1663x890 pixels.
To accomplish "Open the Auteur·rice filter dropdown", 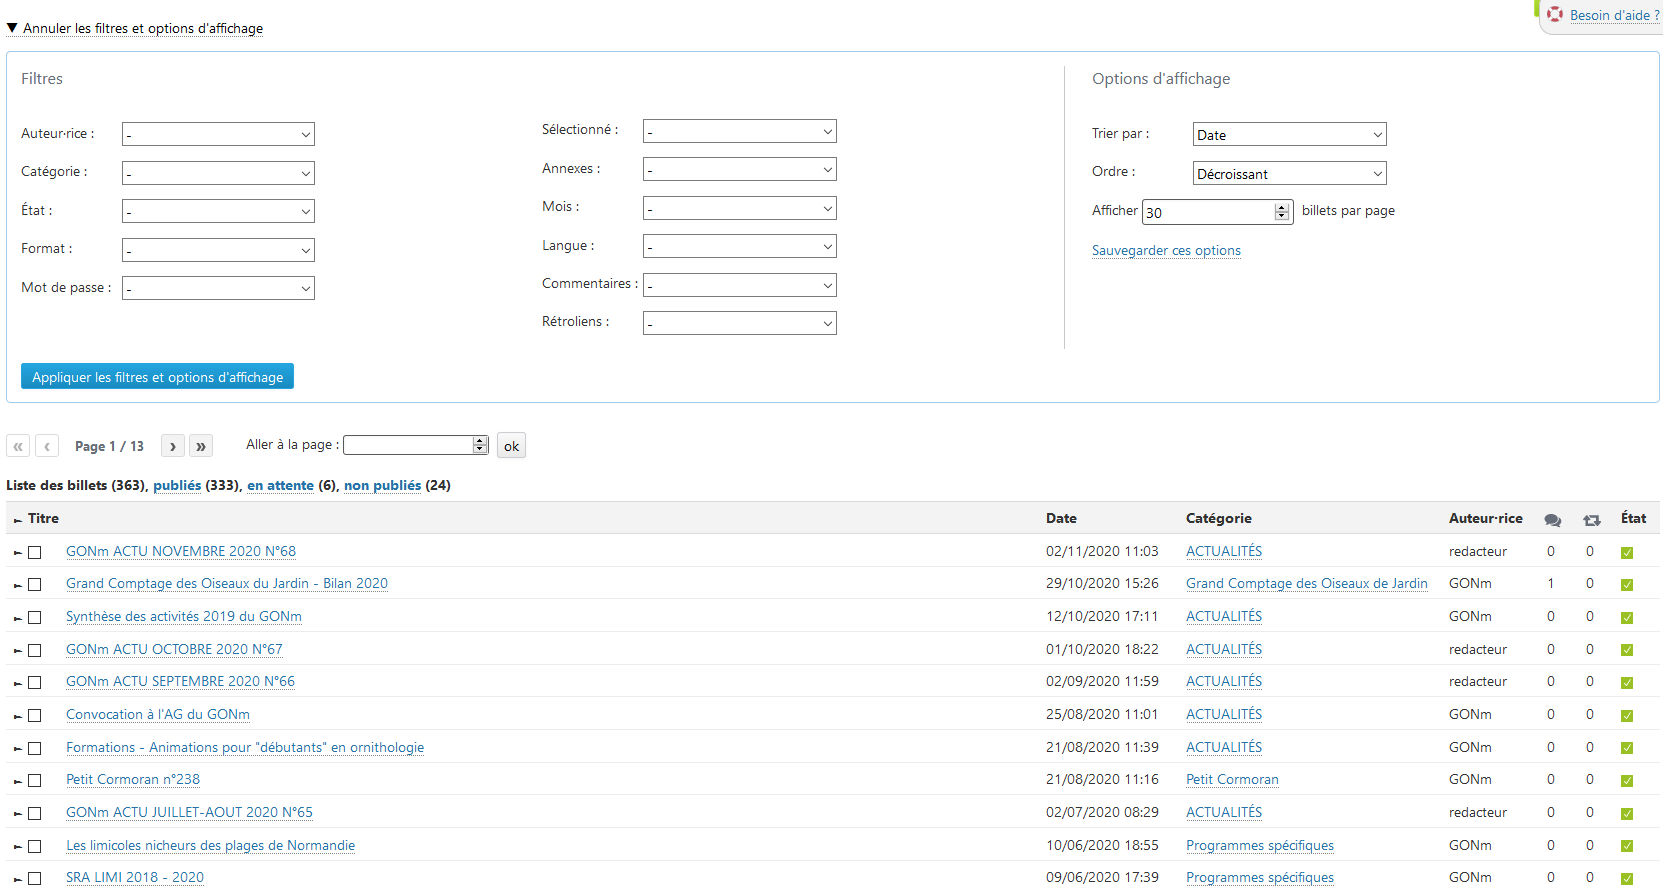I will [218, 134].
